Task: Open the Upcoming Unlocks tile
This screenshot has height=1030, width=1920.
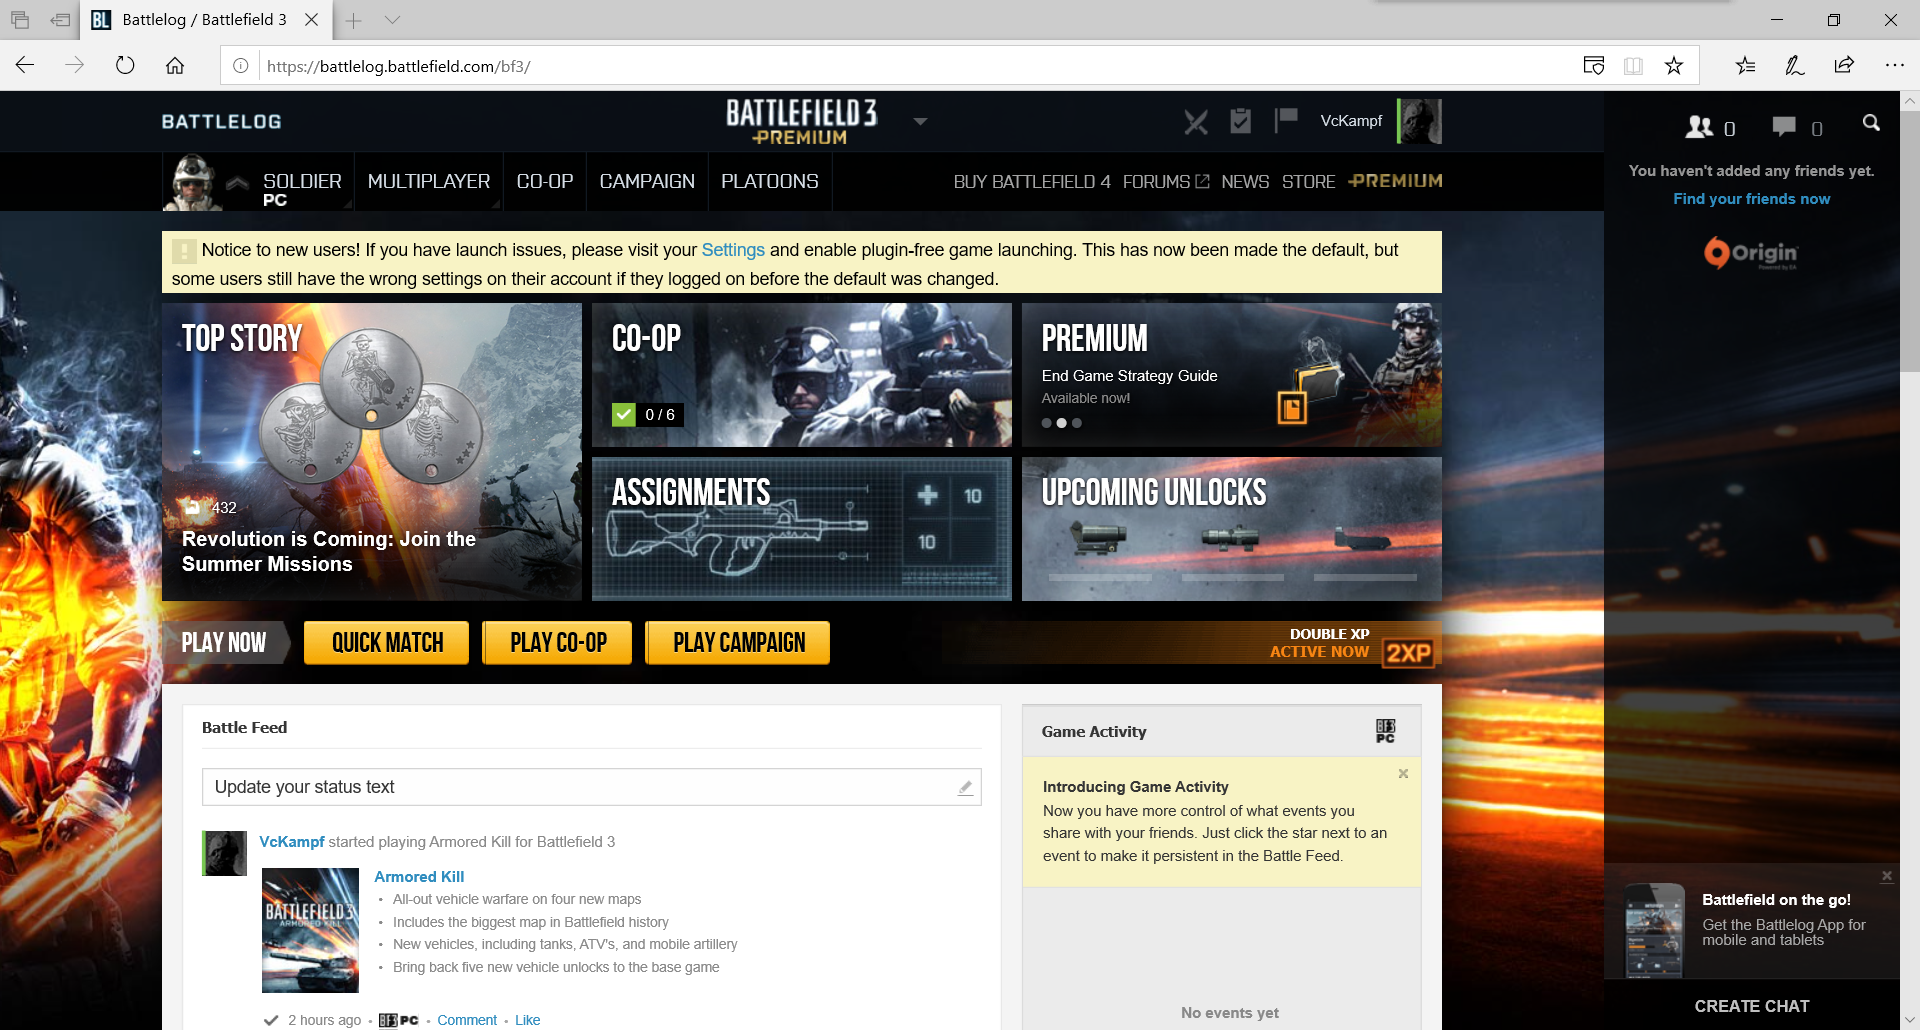Action: pos(1232,529)
